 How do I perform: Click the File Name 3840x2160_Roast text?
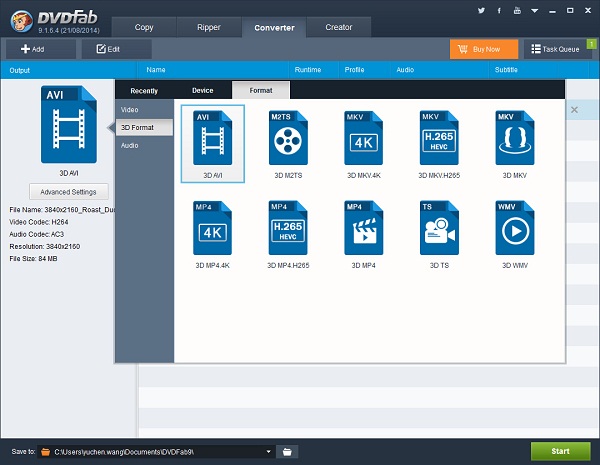click(x=62, y=210)
